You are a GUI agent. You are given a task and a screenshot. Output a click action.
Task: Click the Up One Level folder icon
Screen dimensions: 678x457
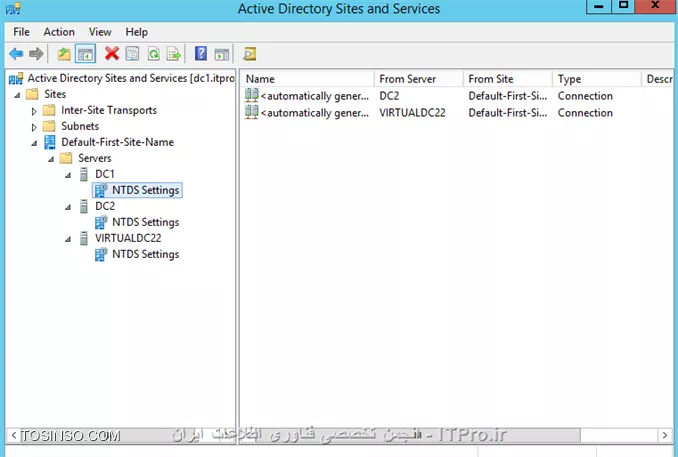[64, 54]
